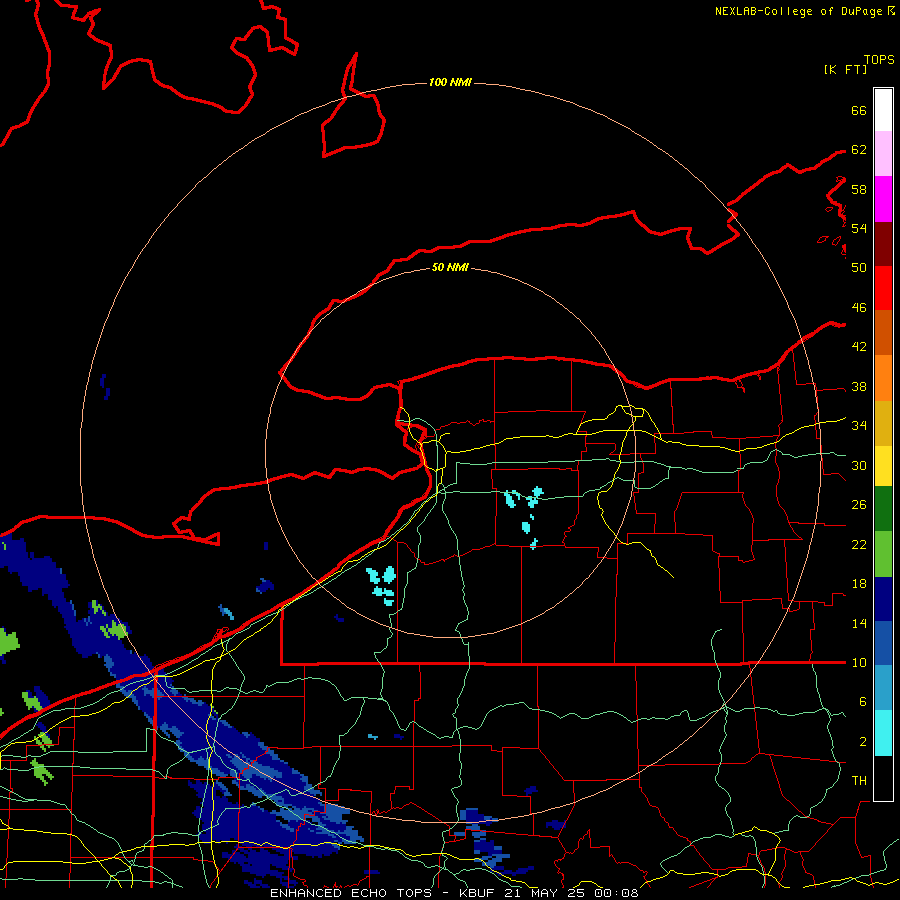Screen dimensions: 900x900
Task: Click the light blue segment of the color scale
Action: pos(883,688)
